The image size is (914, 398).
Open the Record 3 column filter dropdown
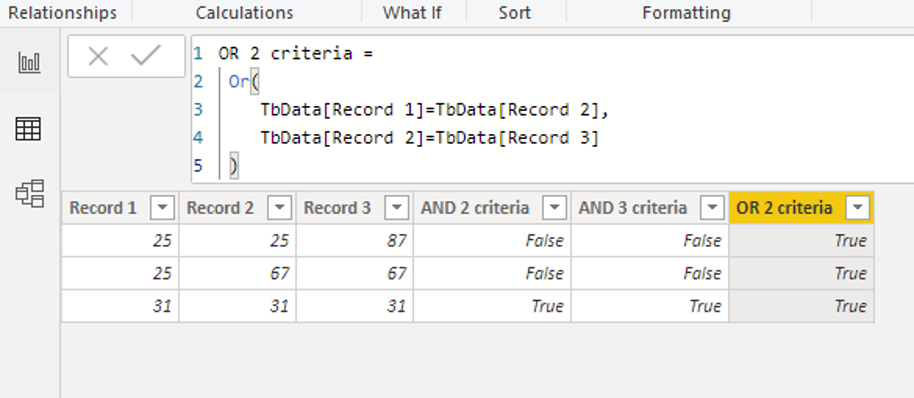(x=397, y=207)
